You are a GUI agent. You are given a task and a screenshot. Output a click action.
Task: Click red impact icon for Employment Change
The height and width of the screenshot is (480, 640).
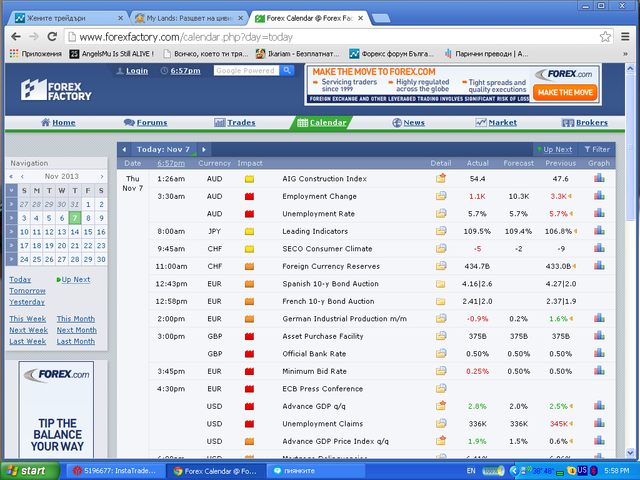pos(249,196)
